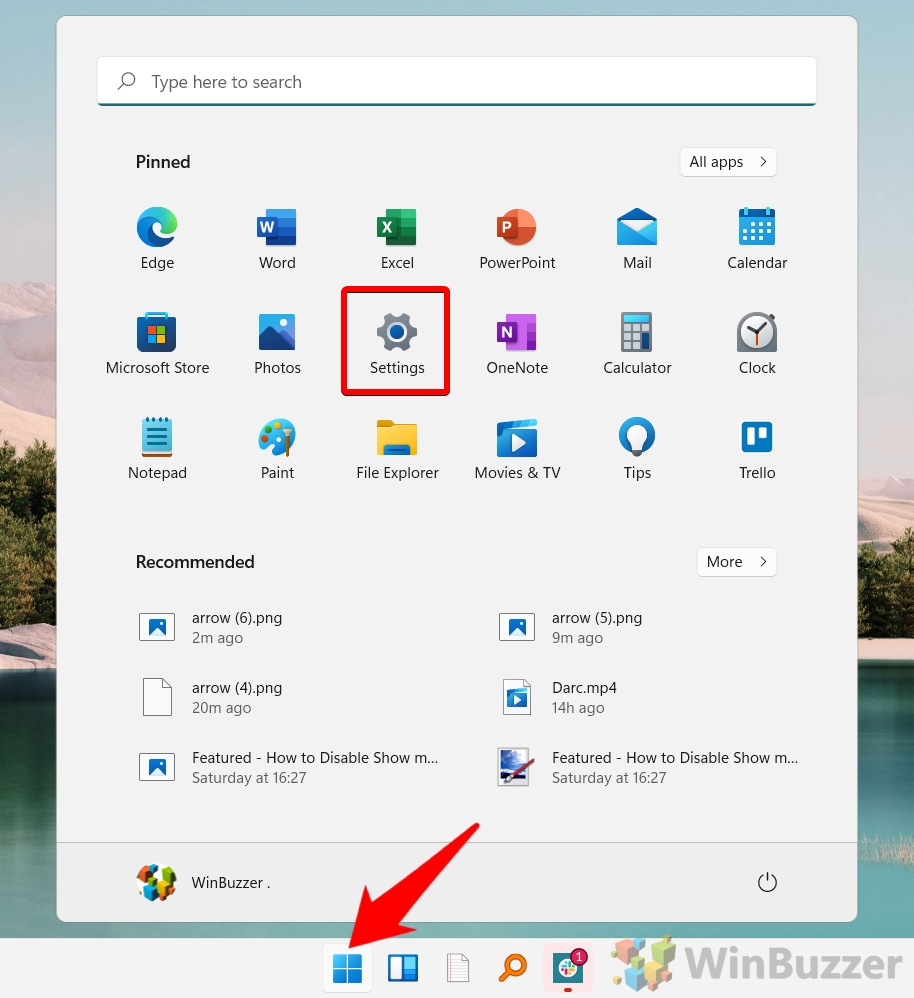Open the Calculator app
Image resolution: width=914 pixels, height=998 pixels.
[637, 343]
